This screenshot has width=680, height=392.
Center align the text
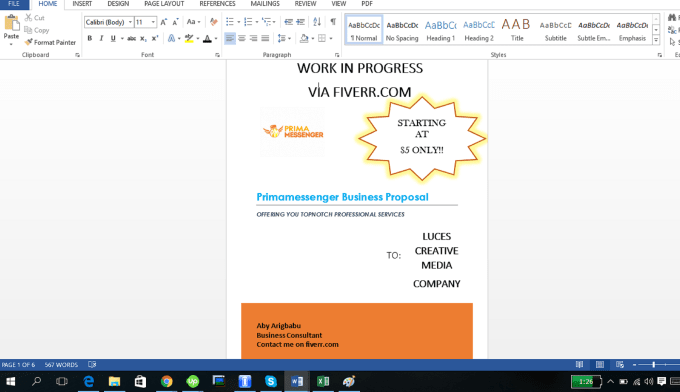pyautogui.click(x=242, y=39)
